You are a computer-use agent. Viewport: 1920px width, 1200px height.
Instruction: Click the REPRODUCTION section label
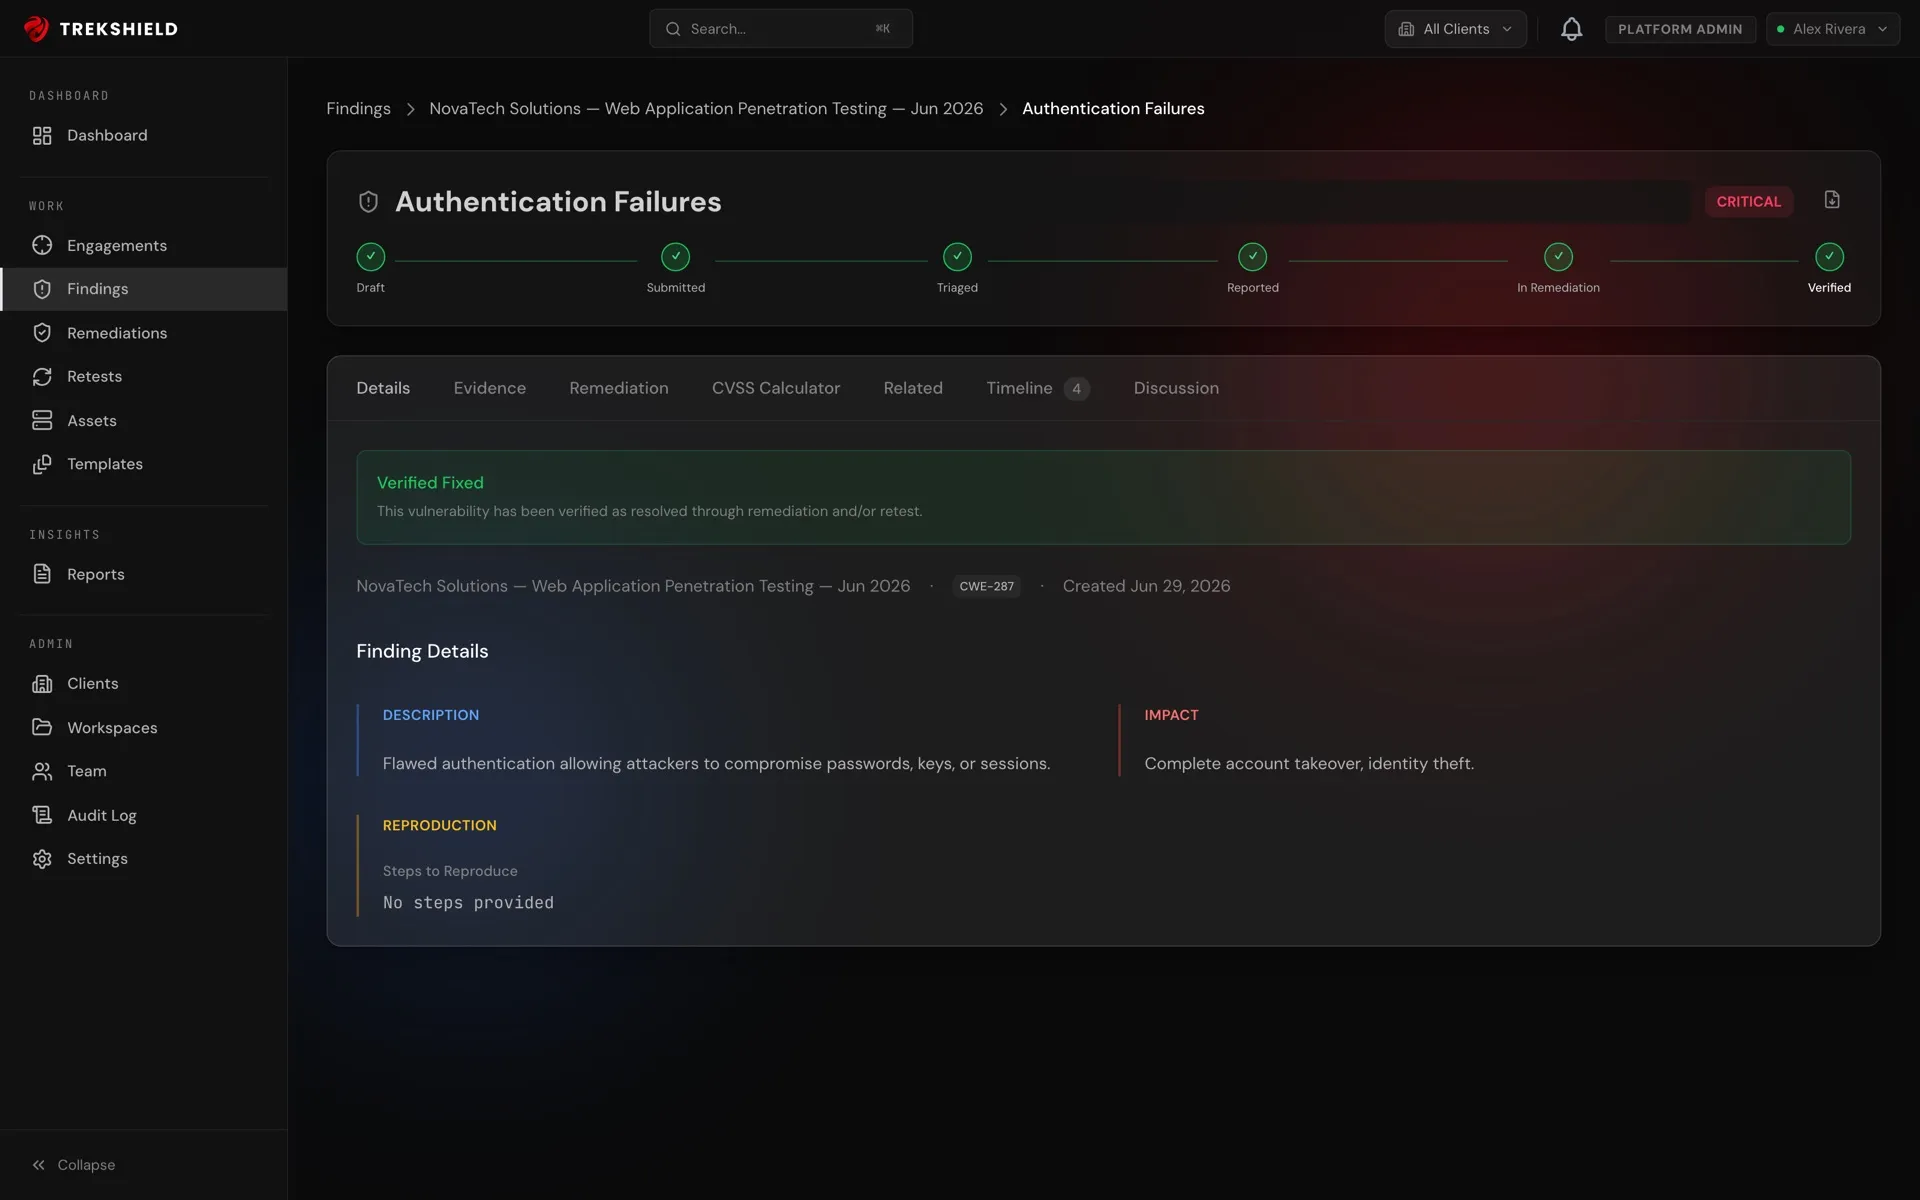[x=439, y=825]
